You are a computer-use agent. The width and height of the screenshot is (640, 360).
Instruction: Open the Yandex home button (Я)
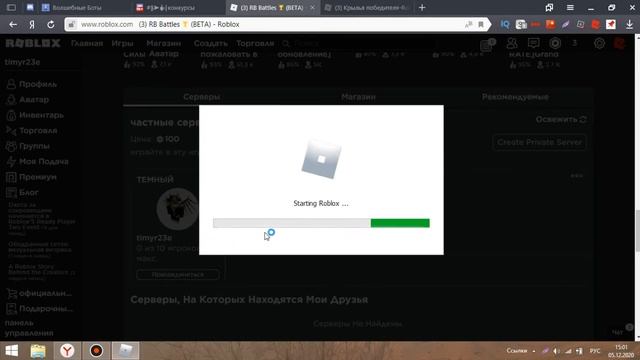(32, 24)
